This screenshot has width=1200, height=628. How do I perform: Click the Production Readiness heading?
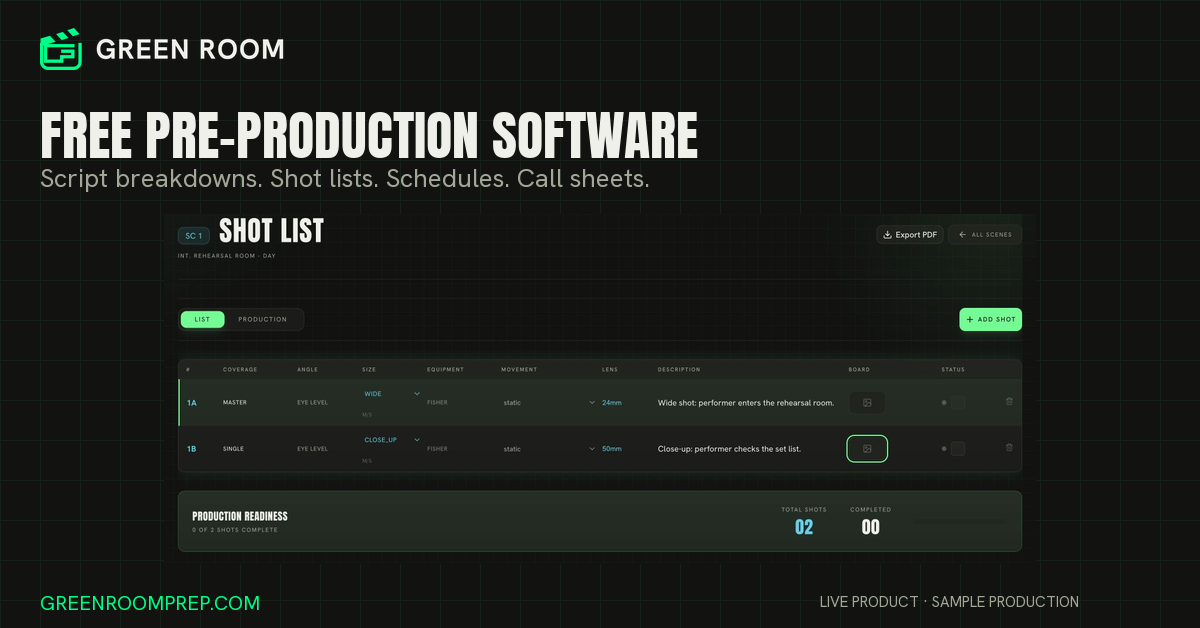click(240, 516)
